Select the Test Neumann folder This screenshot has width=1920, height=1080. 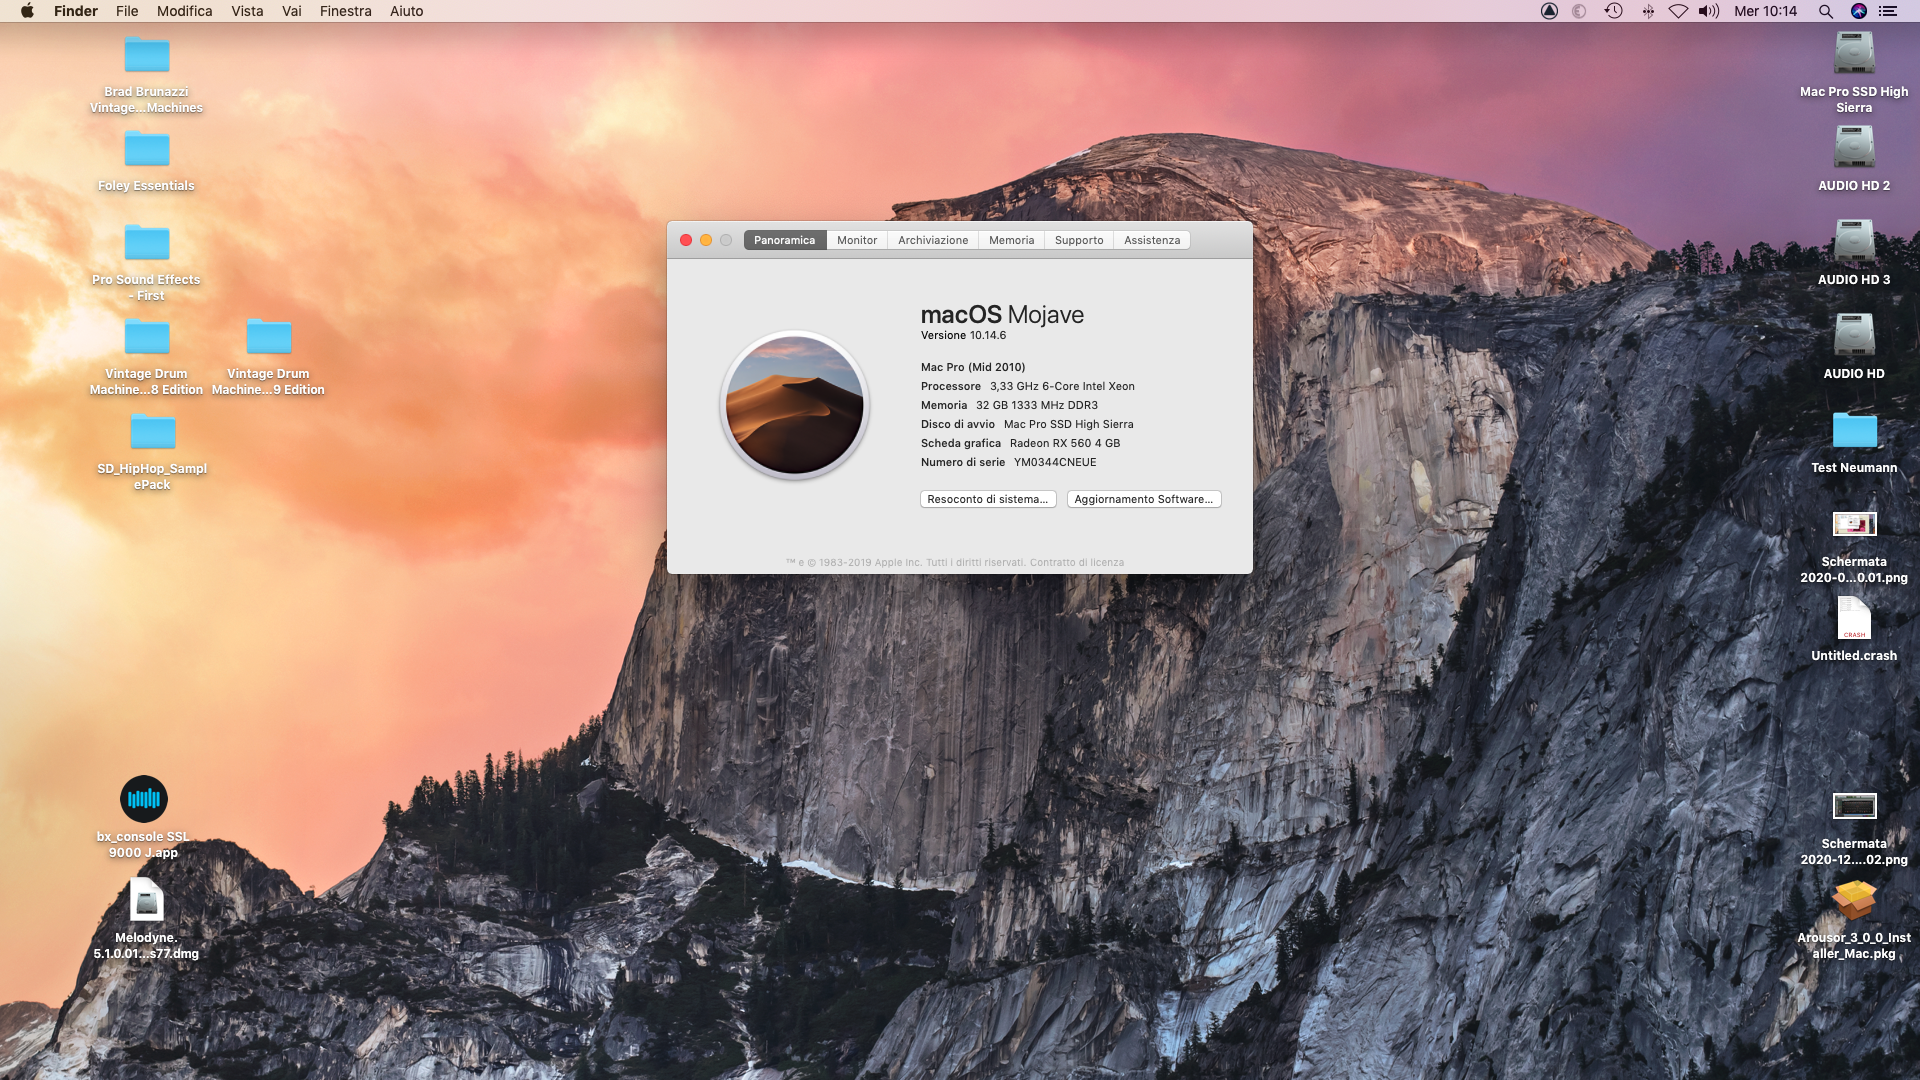1854,431
